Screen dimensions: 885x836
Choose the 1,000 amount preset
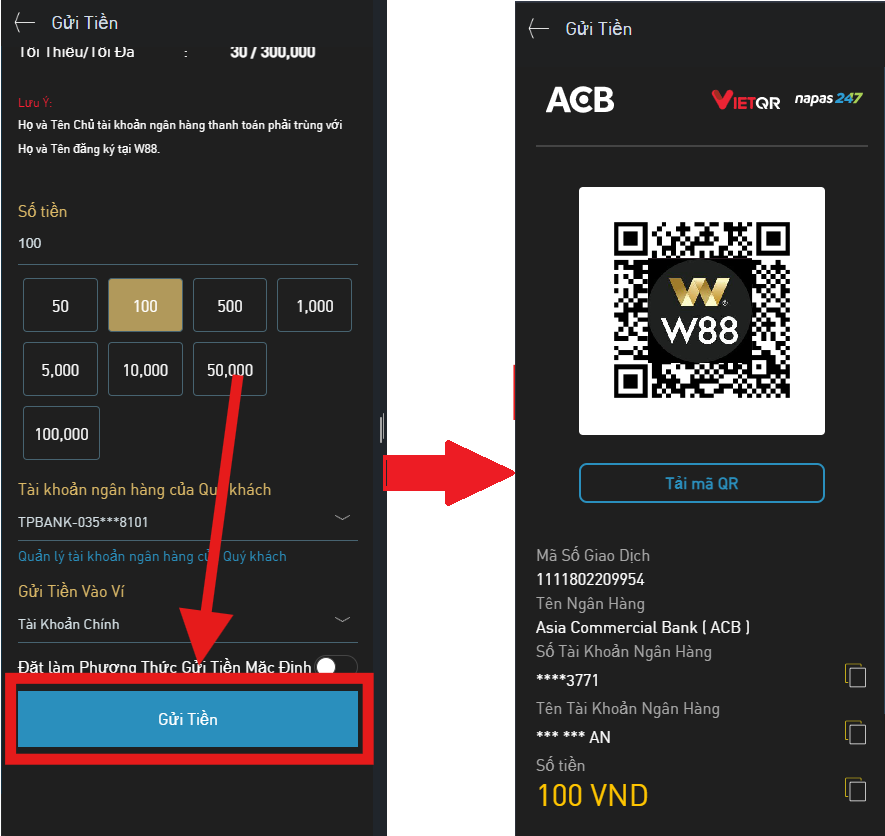click(314, 305)
